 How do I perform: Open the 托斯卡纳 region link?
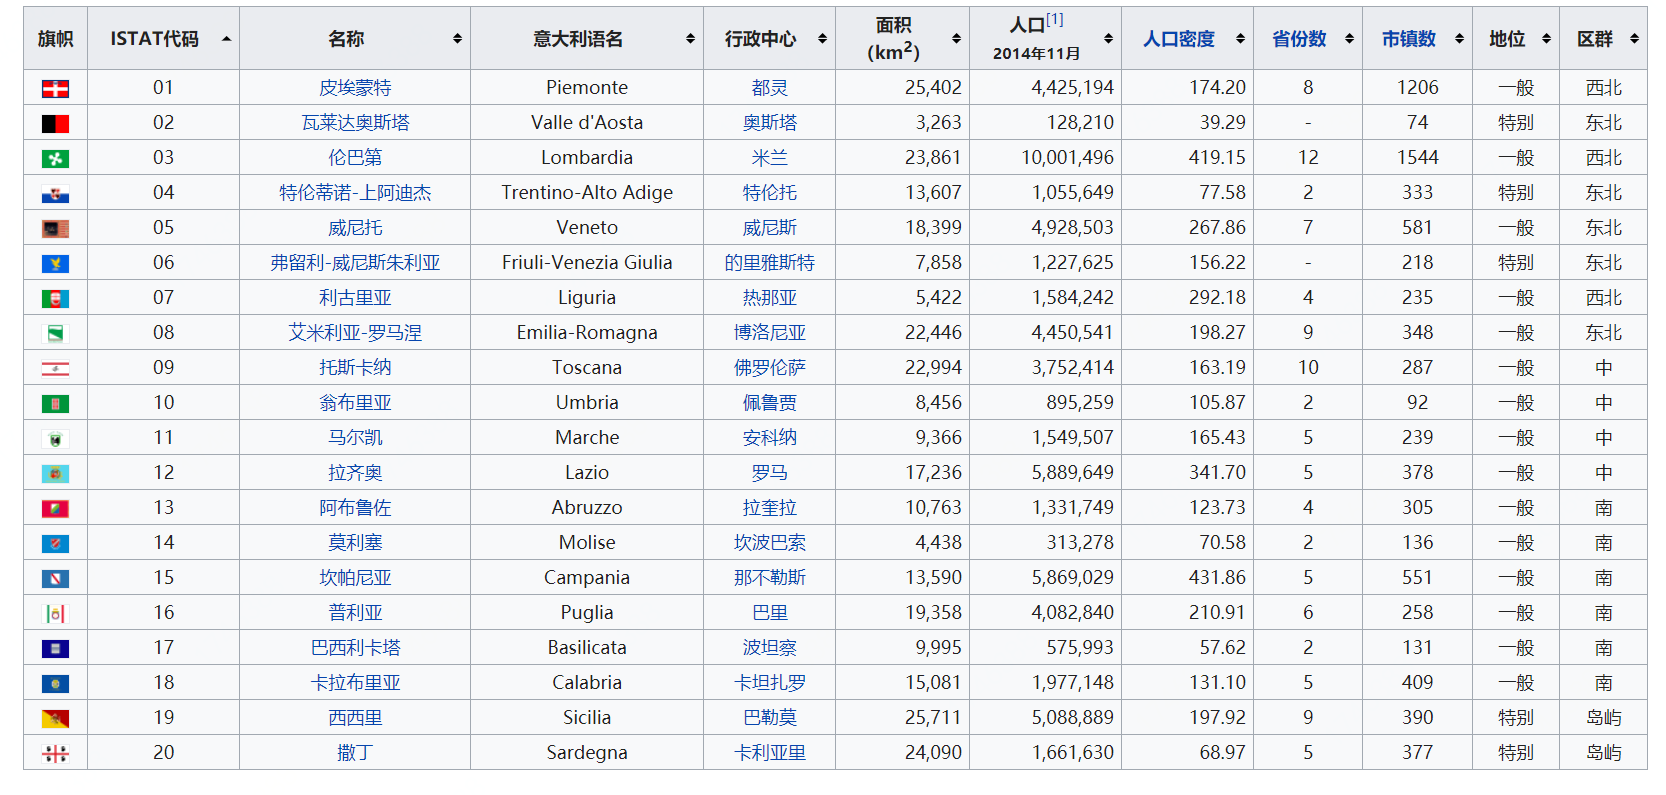pyautogui.click(x=355, y=368)
